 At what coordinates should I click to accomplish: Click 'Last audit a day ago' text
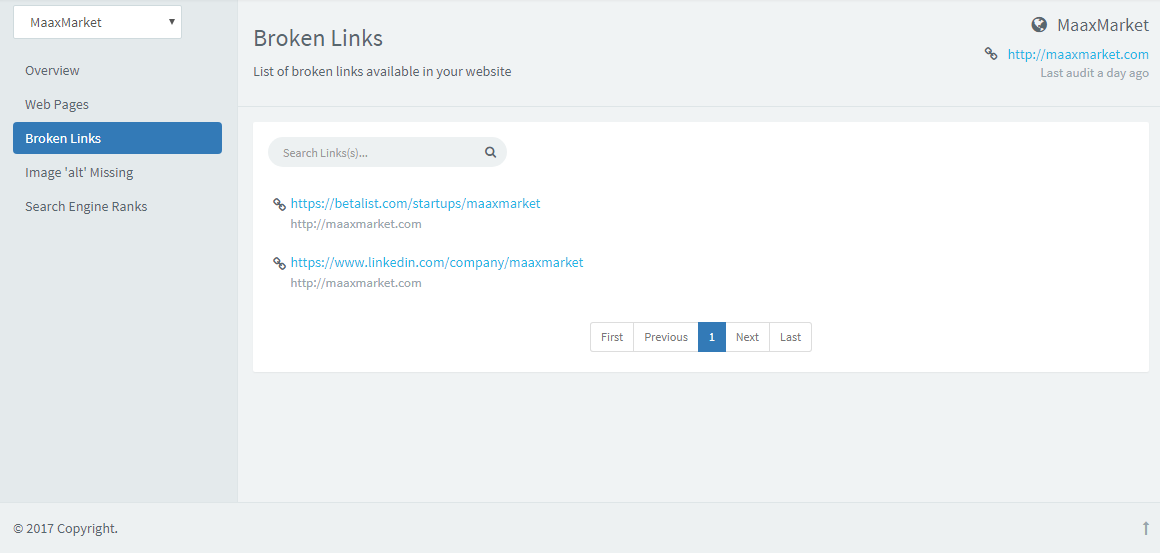pyautogui.click(x=1094, y=73)
